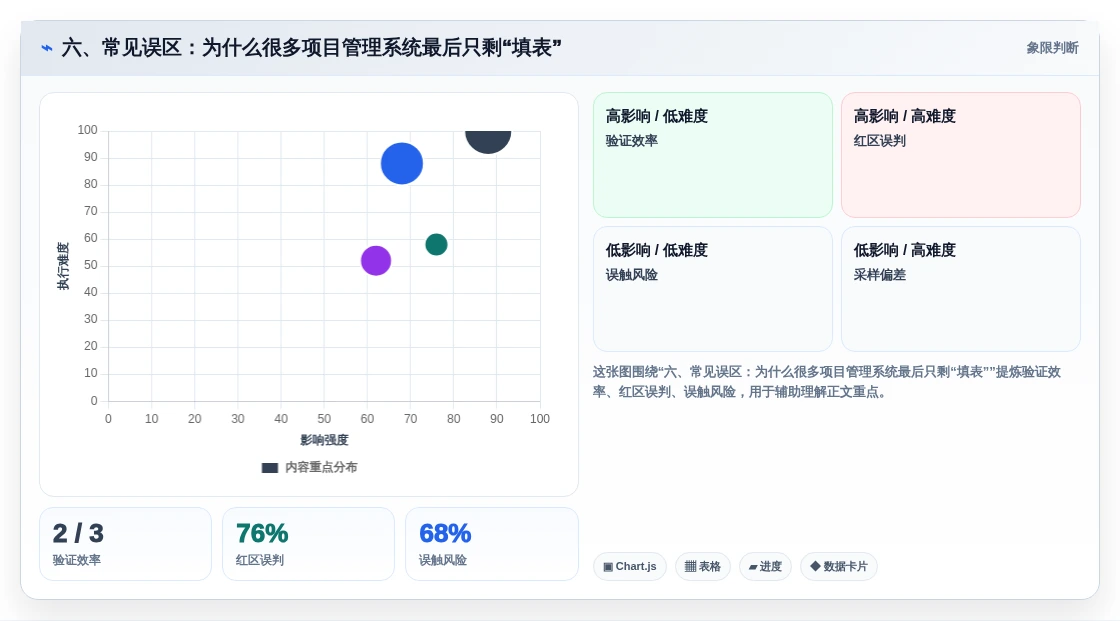
Task: Click the 执行难度 y-axis title
Action: tap(64, 266)
